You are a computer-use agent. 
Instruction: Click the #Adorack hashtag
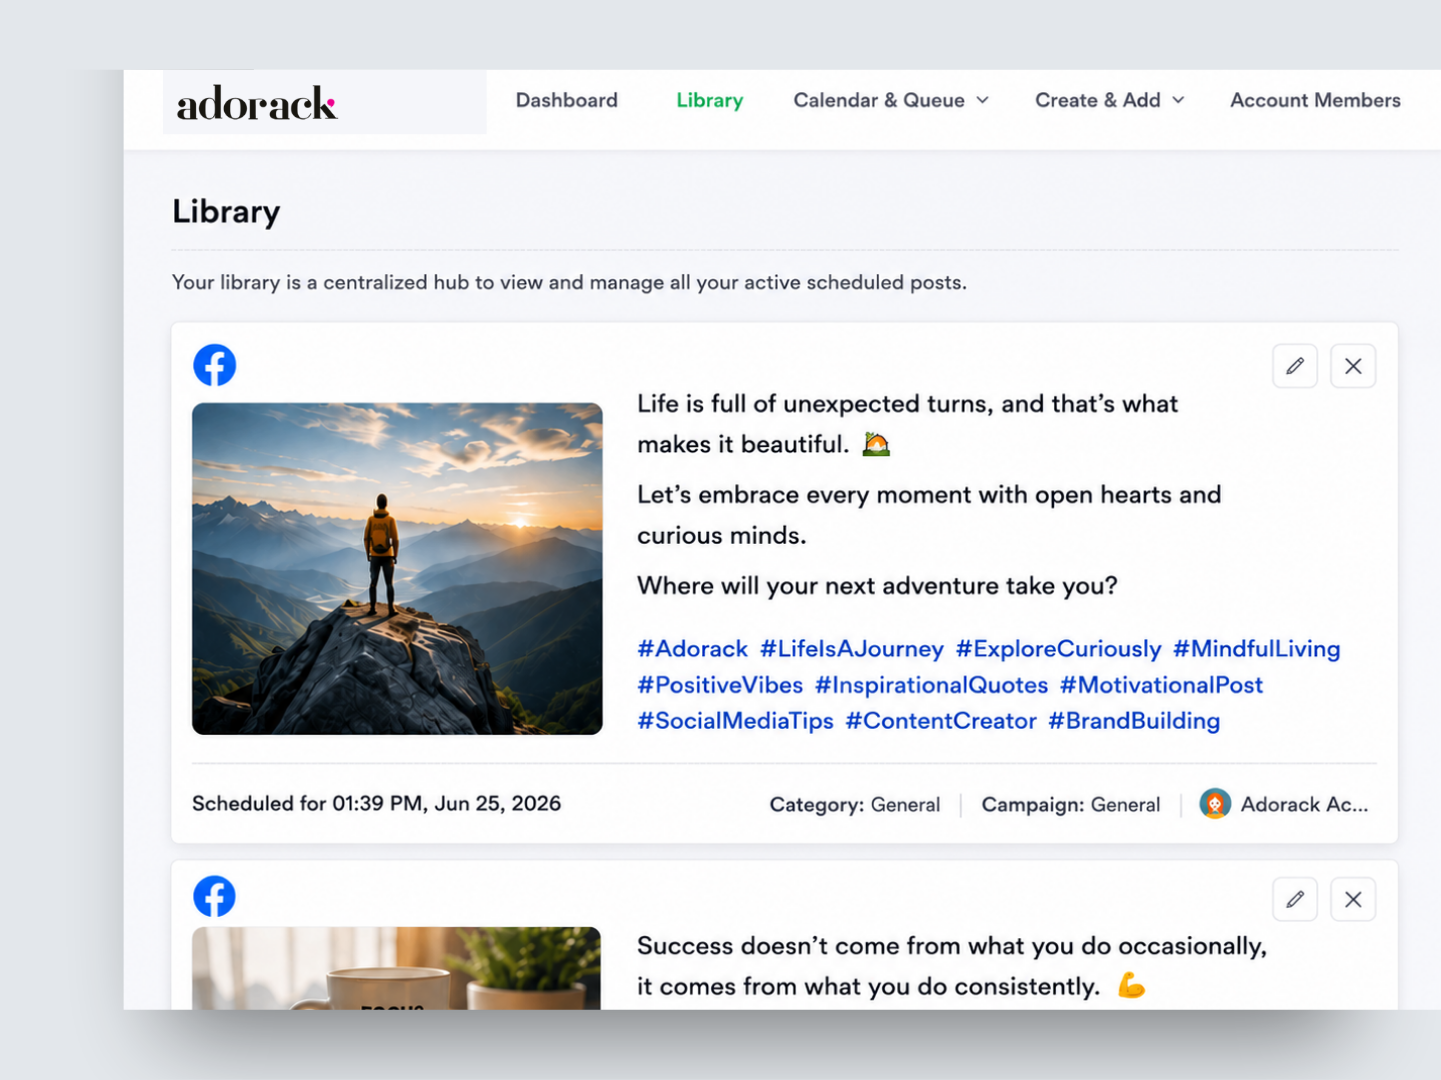tap(692, 649)
